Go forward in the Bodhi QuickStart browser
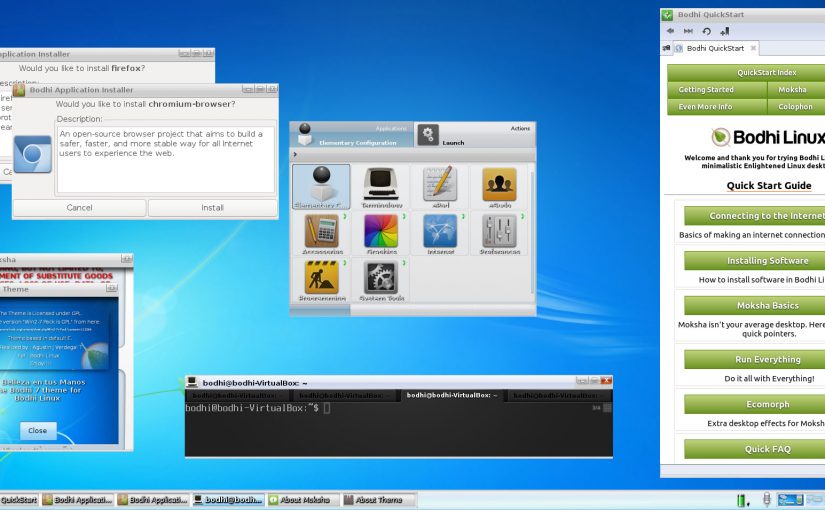Image resolution: width=825 pixels, height=510 pixels. pyautogui.click(x=688, y=31)
